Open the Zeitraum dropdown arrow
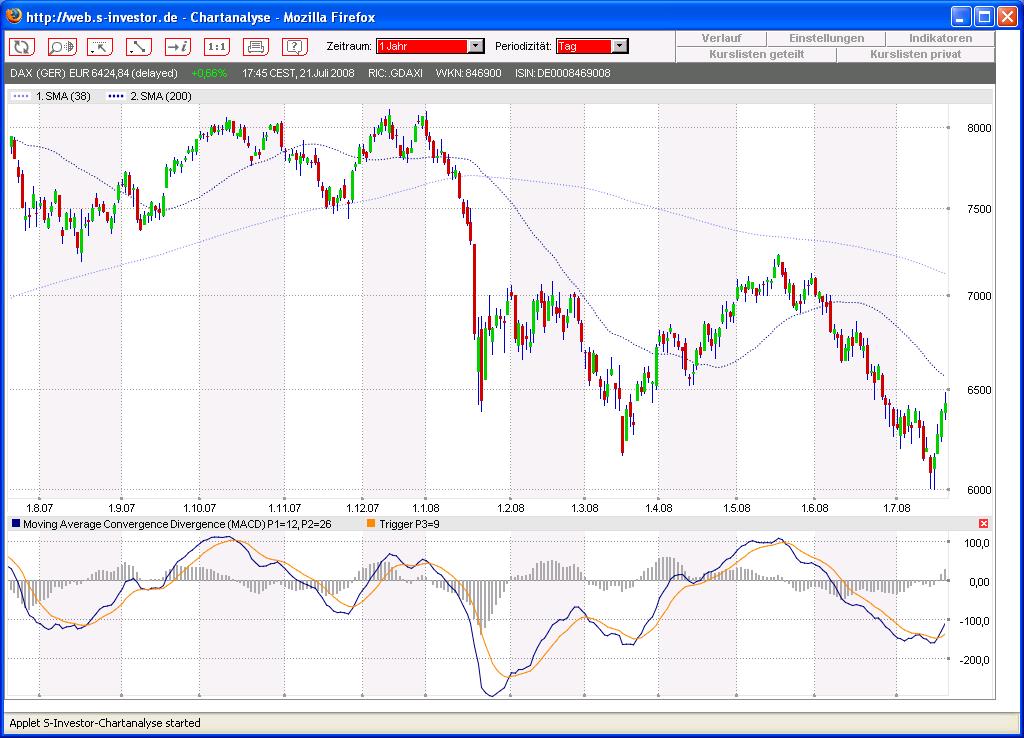1024x738 pixels. pos(476,46)
